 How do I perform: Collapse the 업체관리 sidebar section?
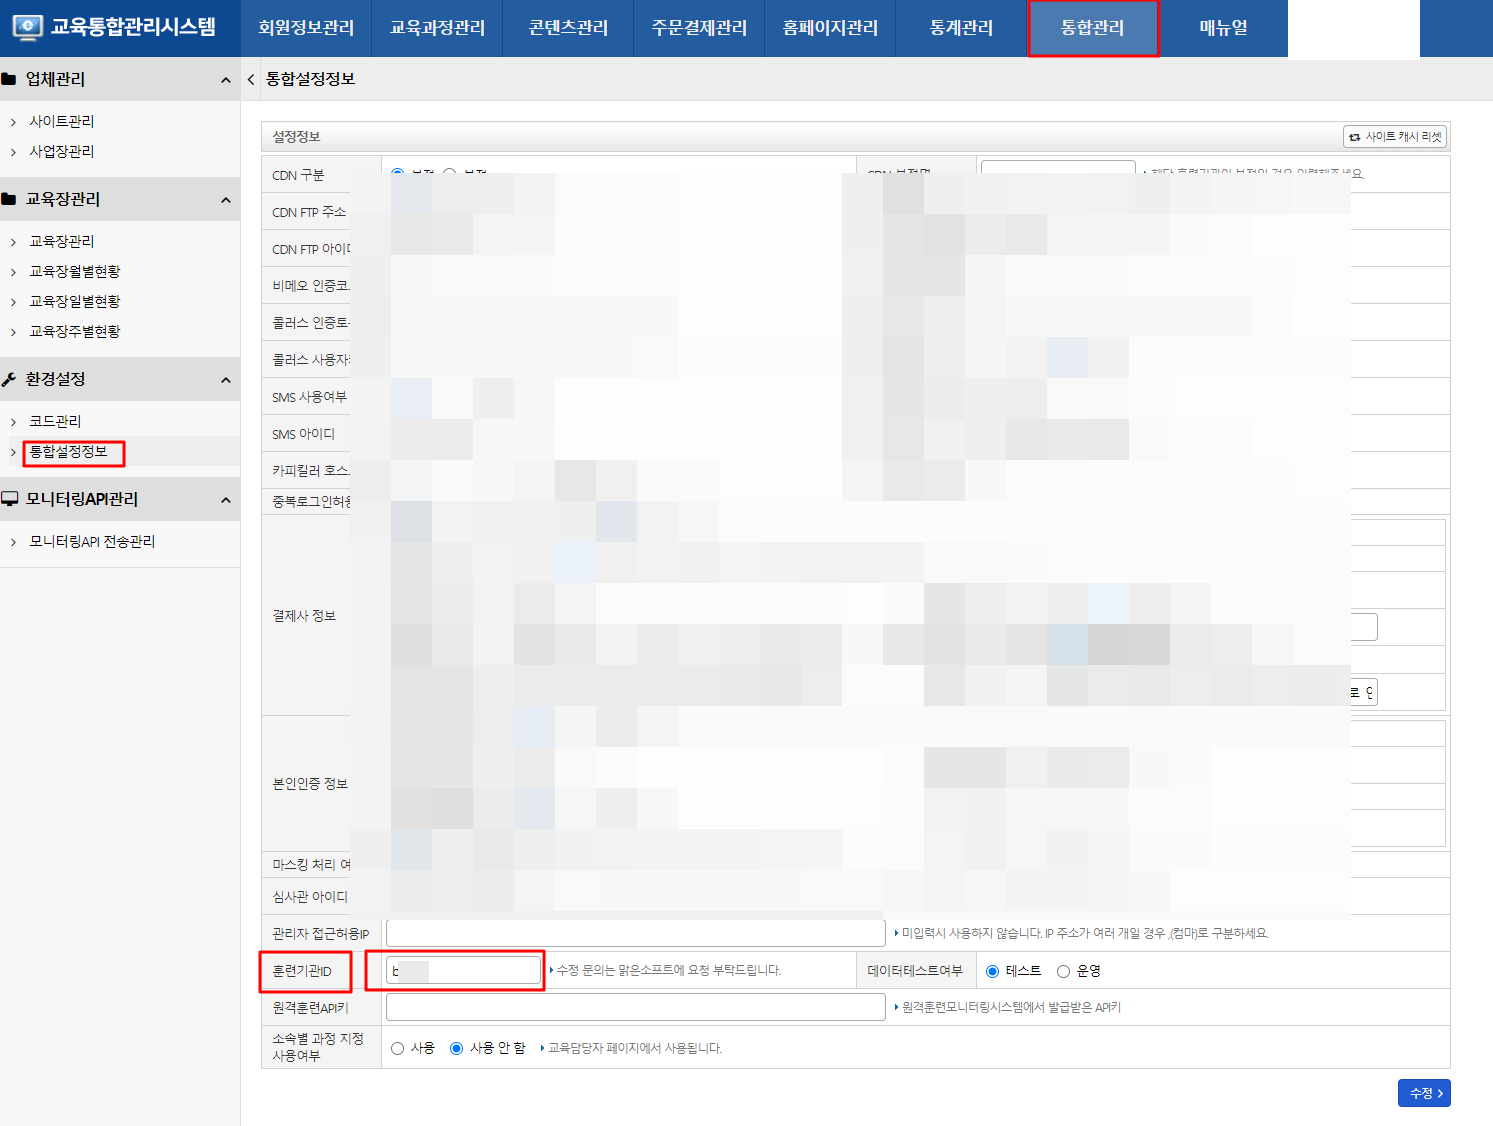tap(226, 79)
